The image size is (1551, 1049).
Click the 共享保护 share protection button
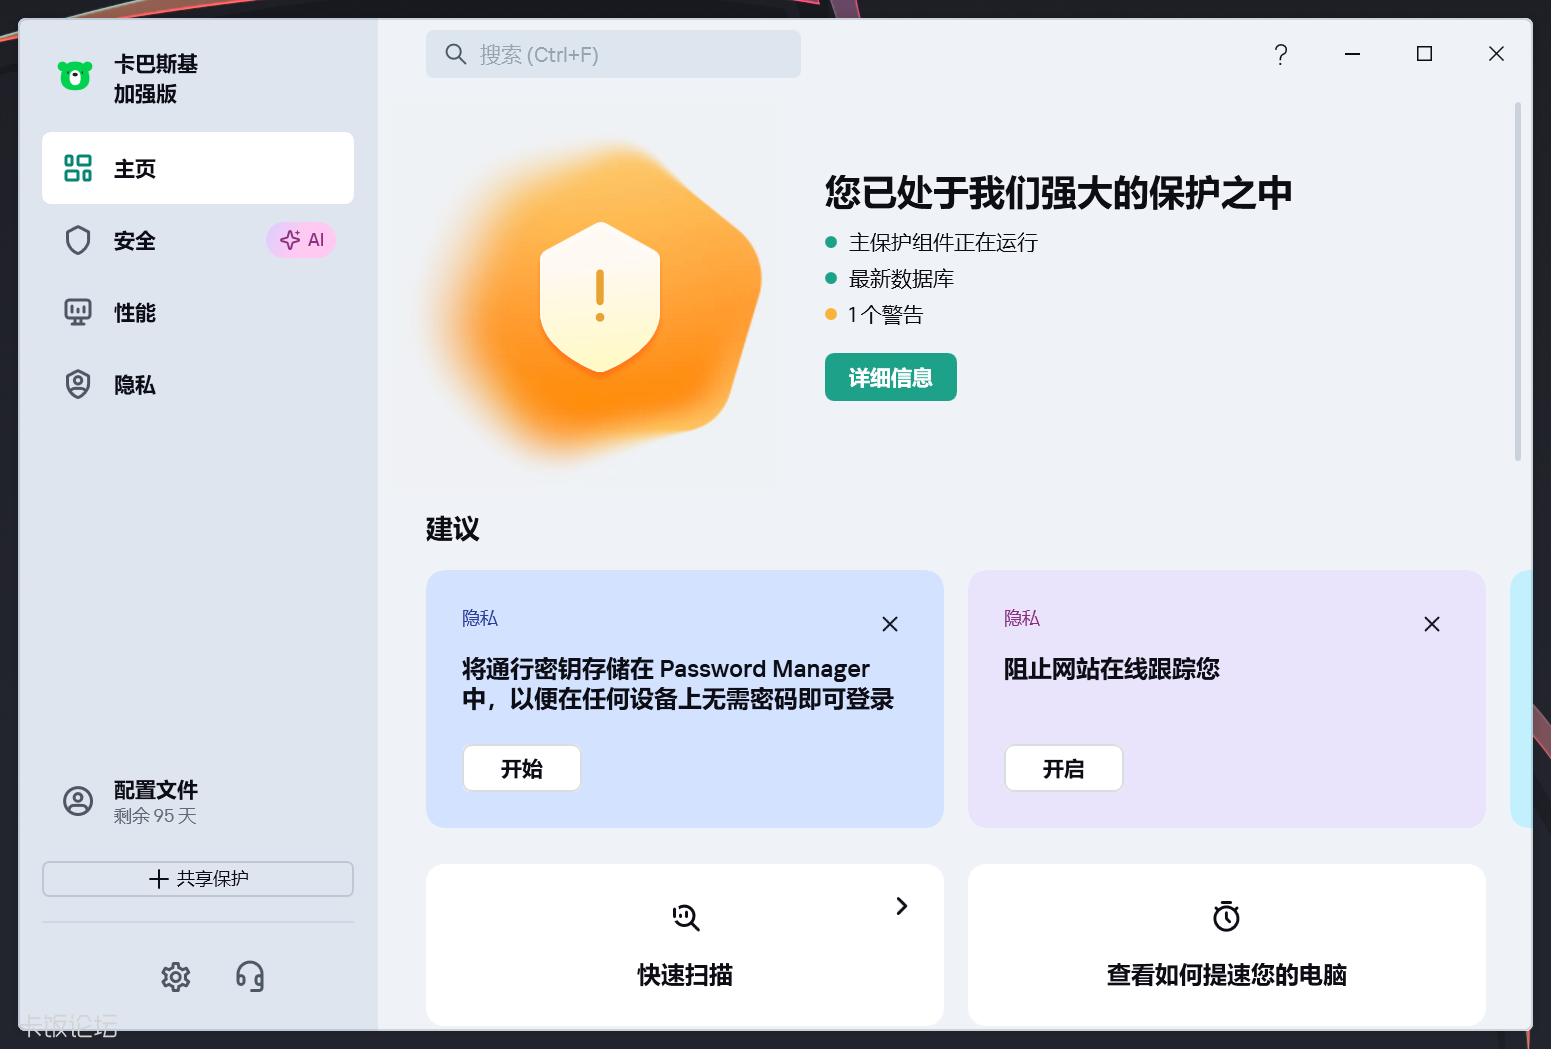click(198, 879)
